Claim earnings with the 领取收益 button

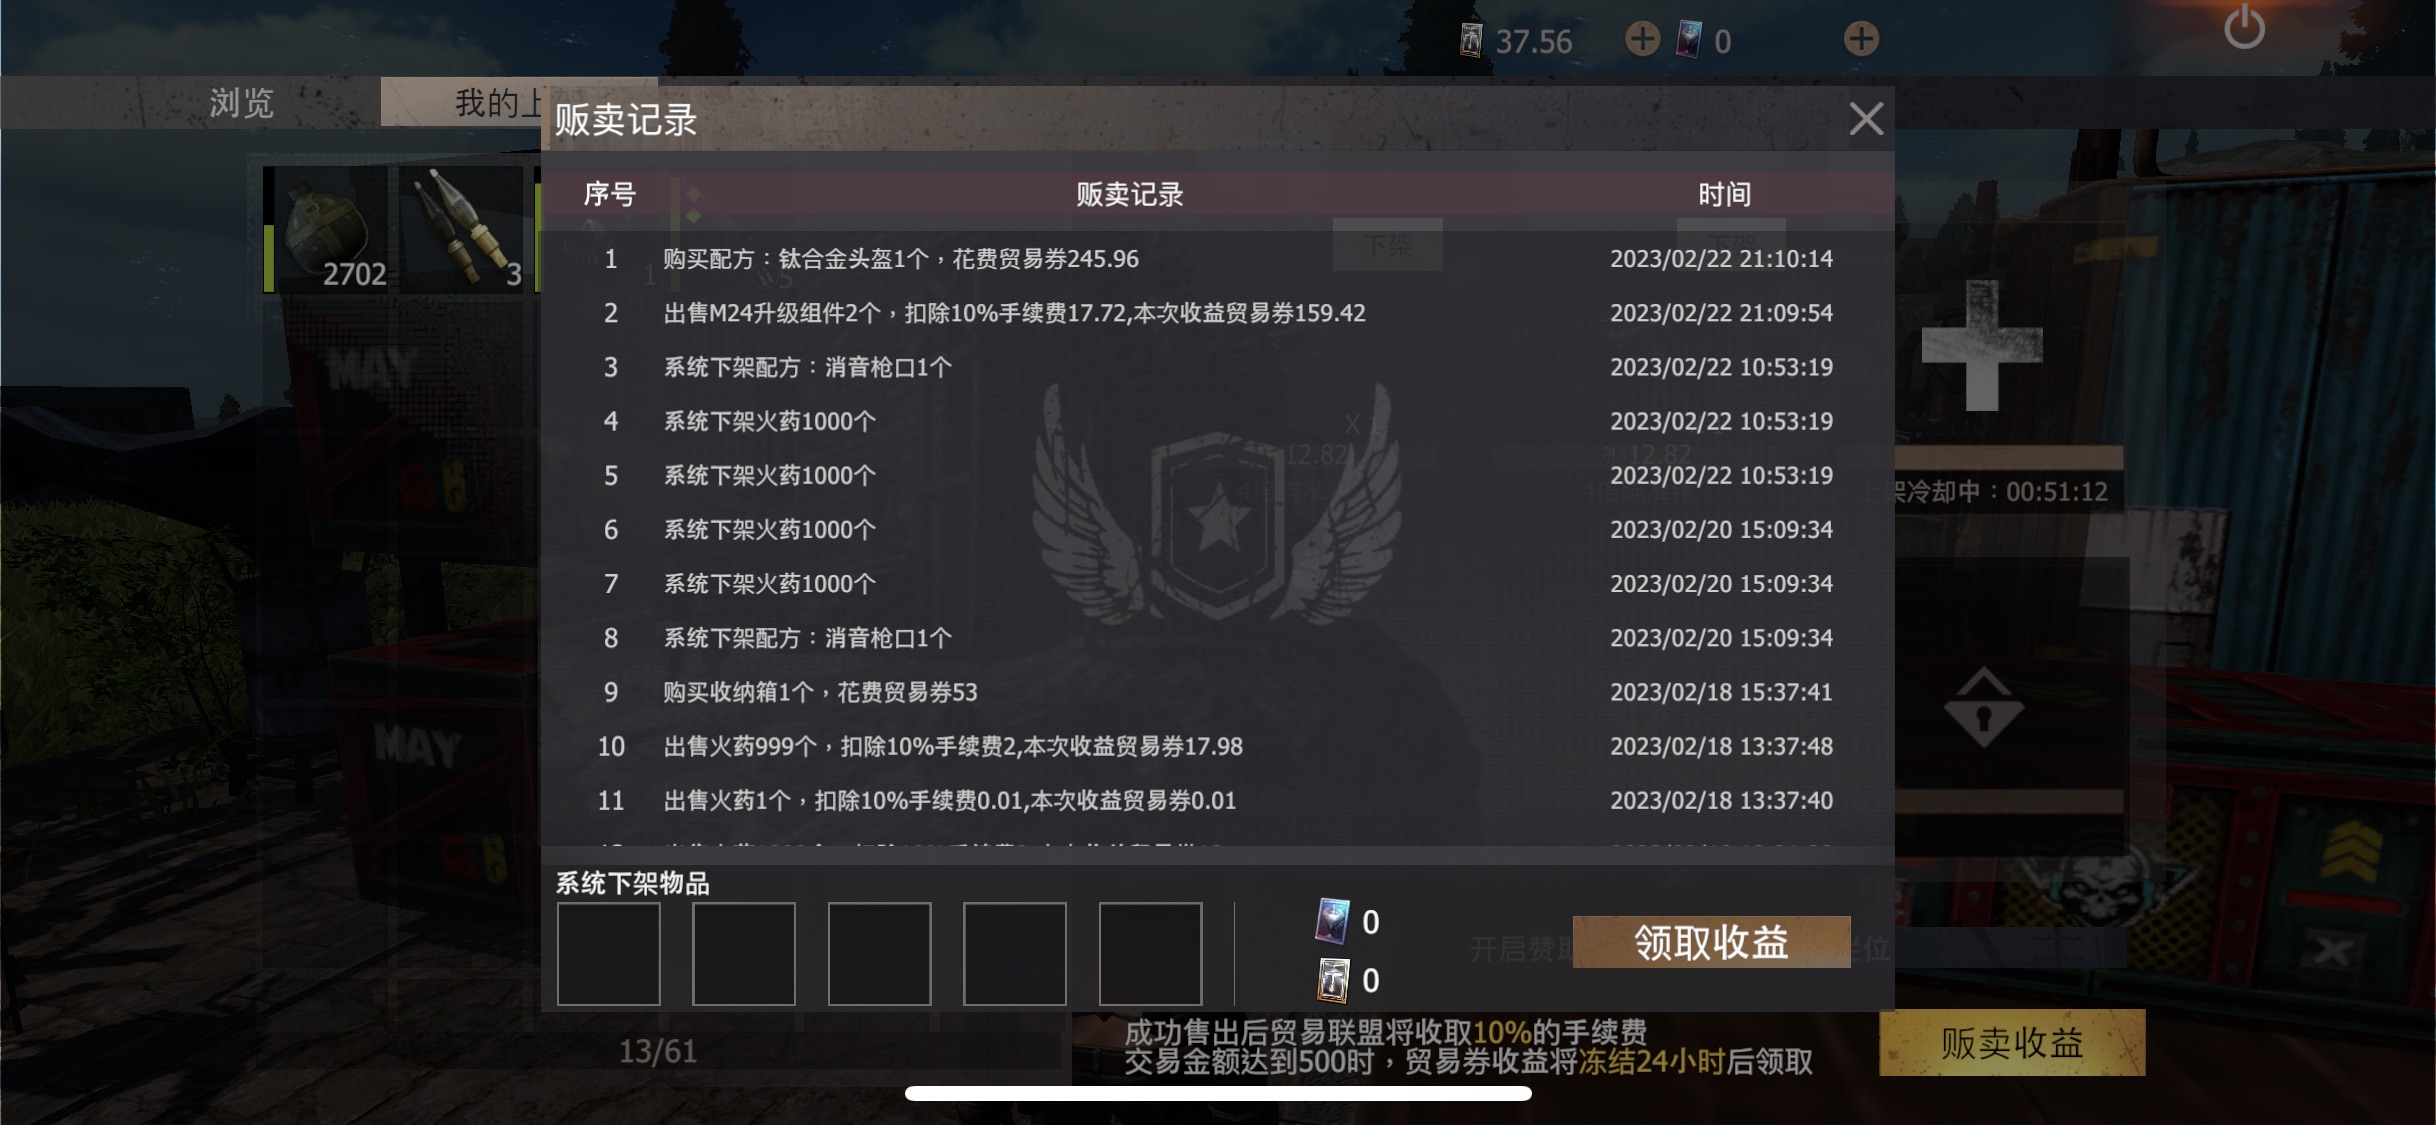point(1711,942)
